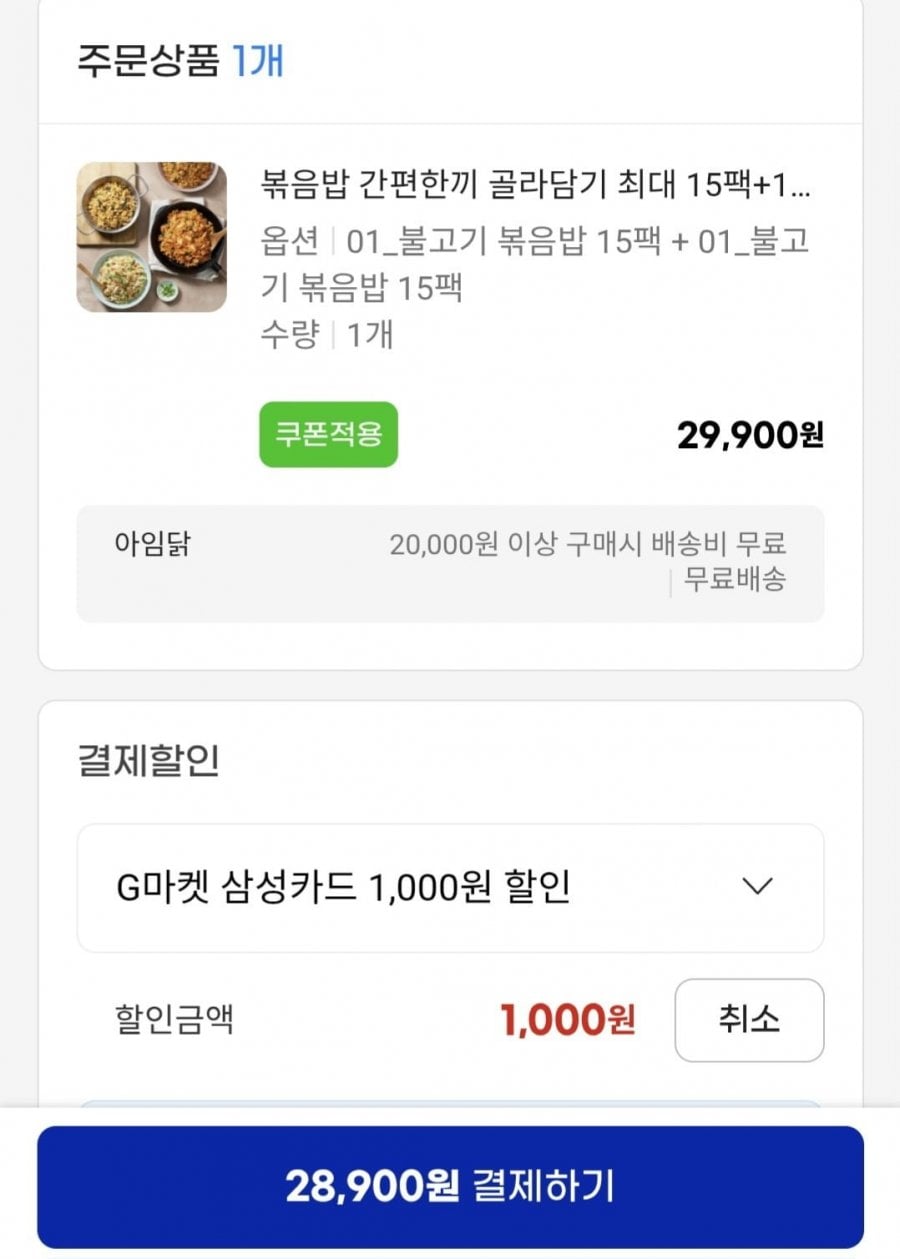Open the G마켓 삼성카드 1,000원 할인 dropdown
Screen dimensions: 900x1259
pyautogui.click(x=450, y=888)
